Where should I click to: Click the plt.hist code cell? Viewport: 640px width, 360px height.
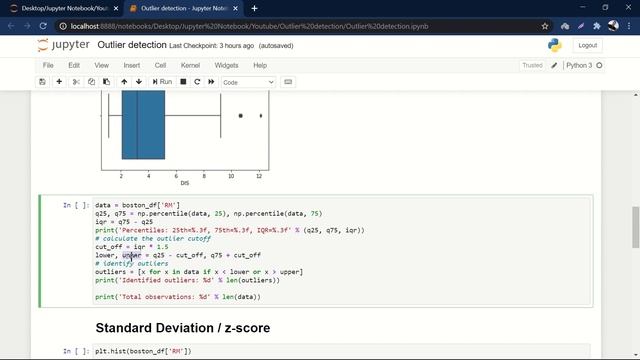tap(341, 351)
